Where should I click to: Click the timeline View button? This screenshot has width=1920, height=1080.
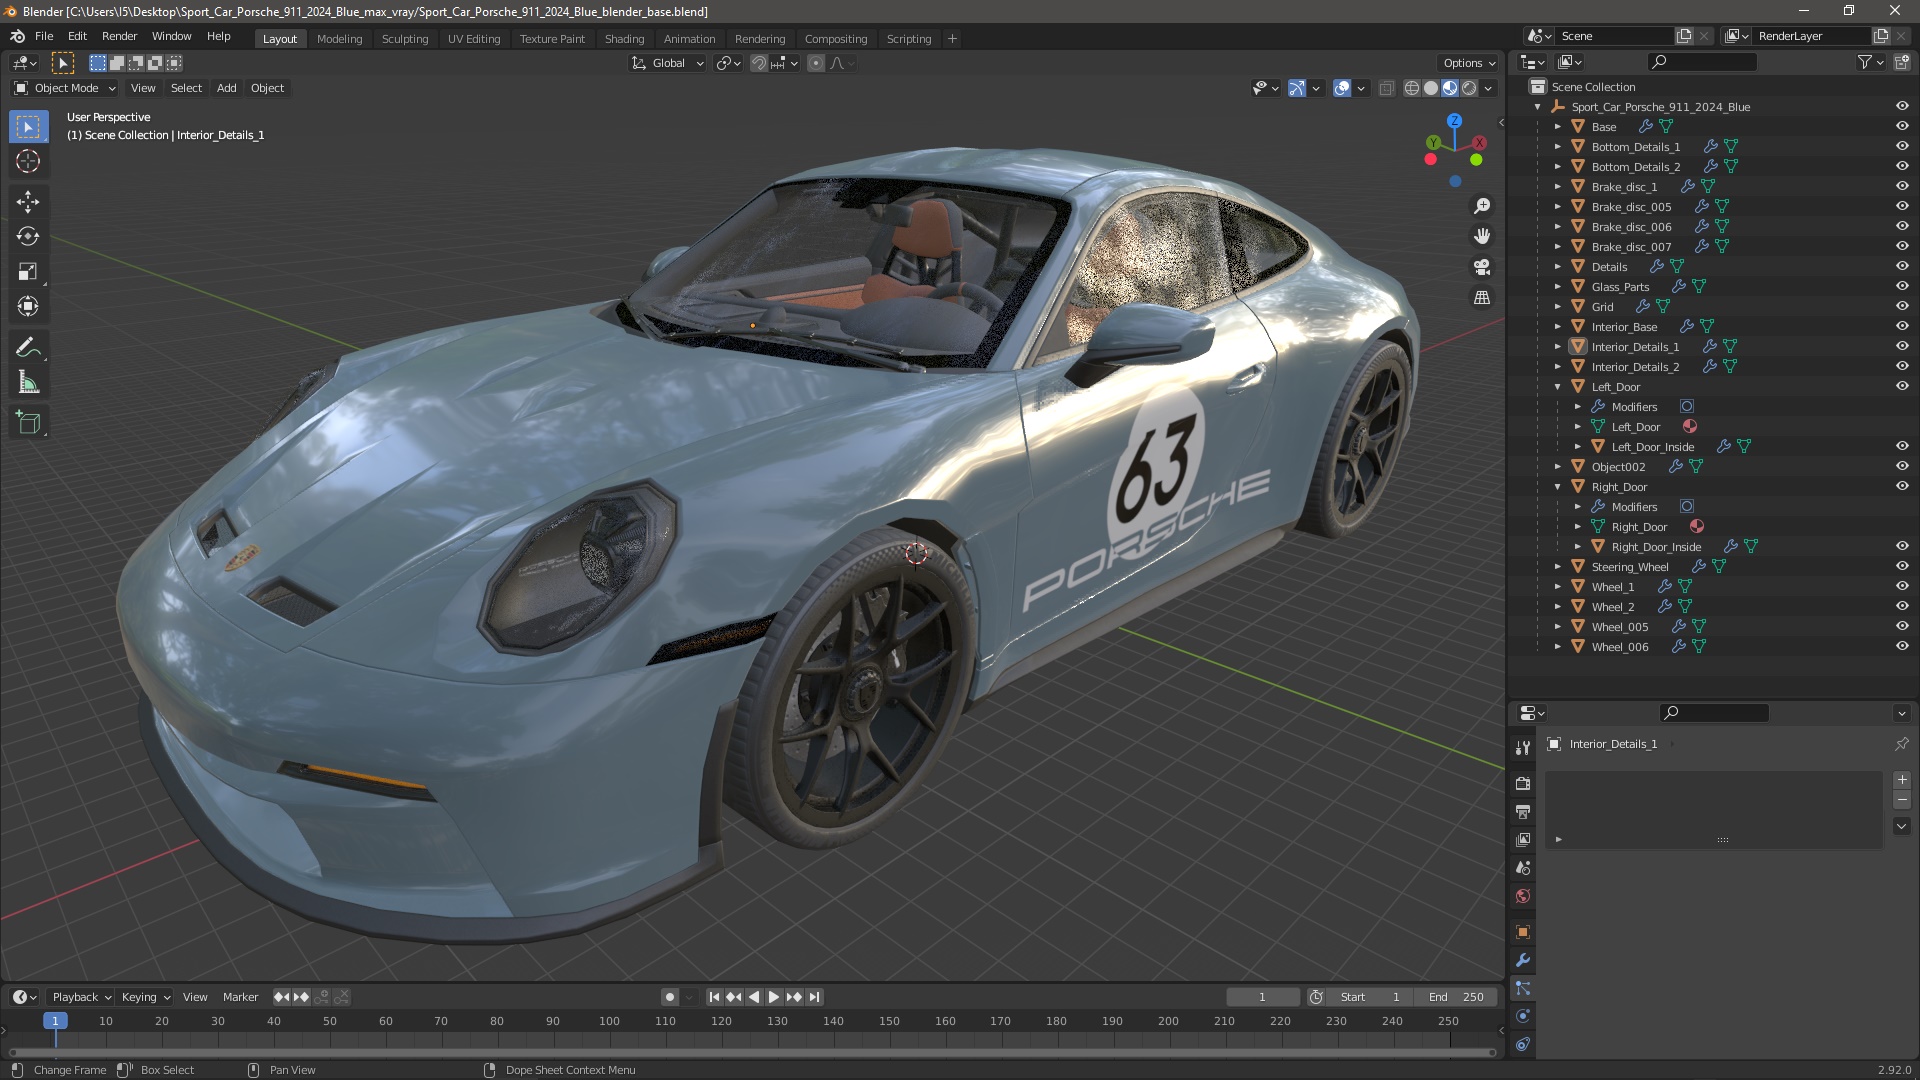coord(195,997)
